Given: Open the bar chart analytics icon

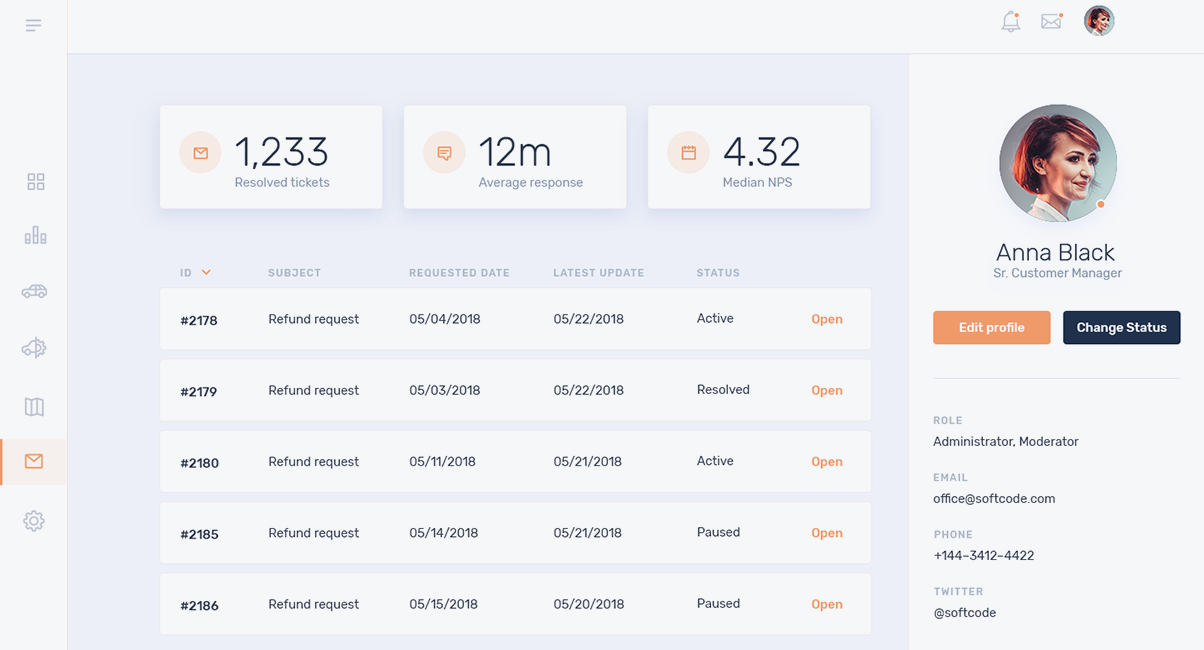Looking at the screenshot, I should [x=35, y=235].
